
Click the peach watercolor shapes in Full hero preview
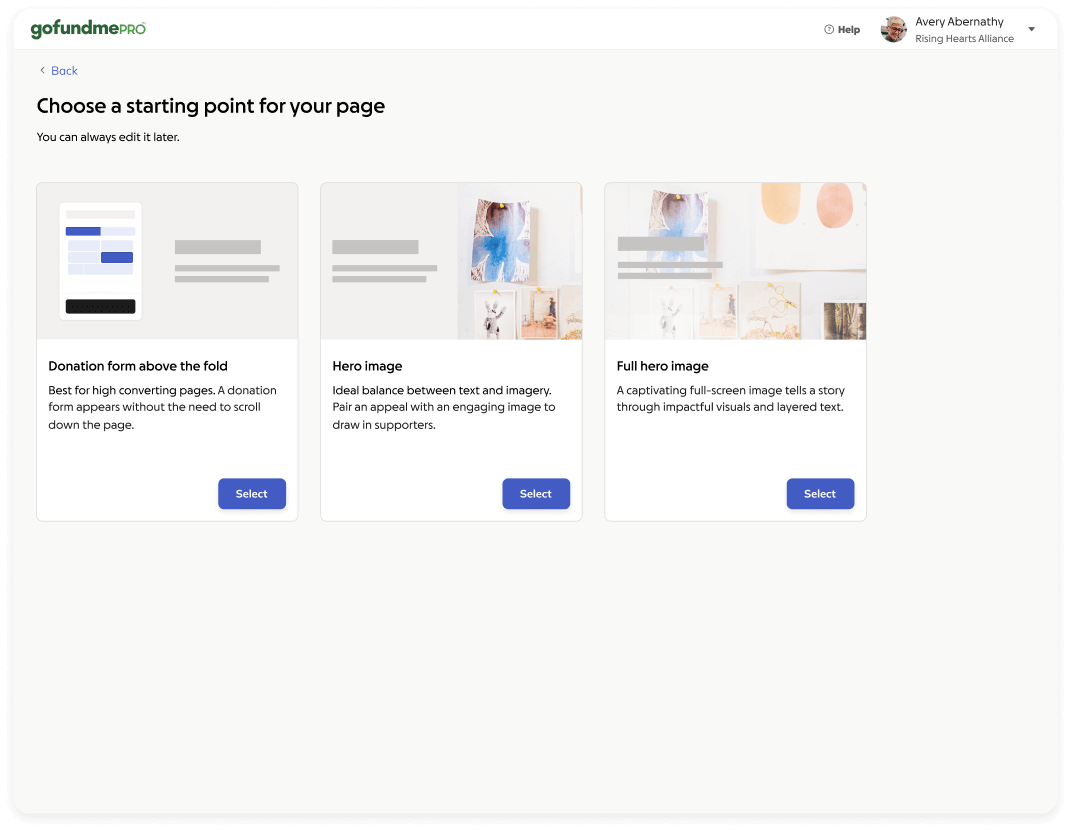(806, 205)
